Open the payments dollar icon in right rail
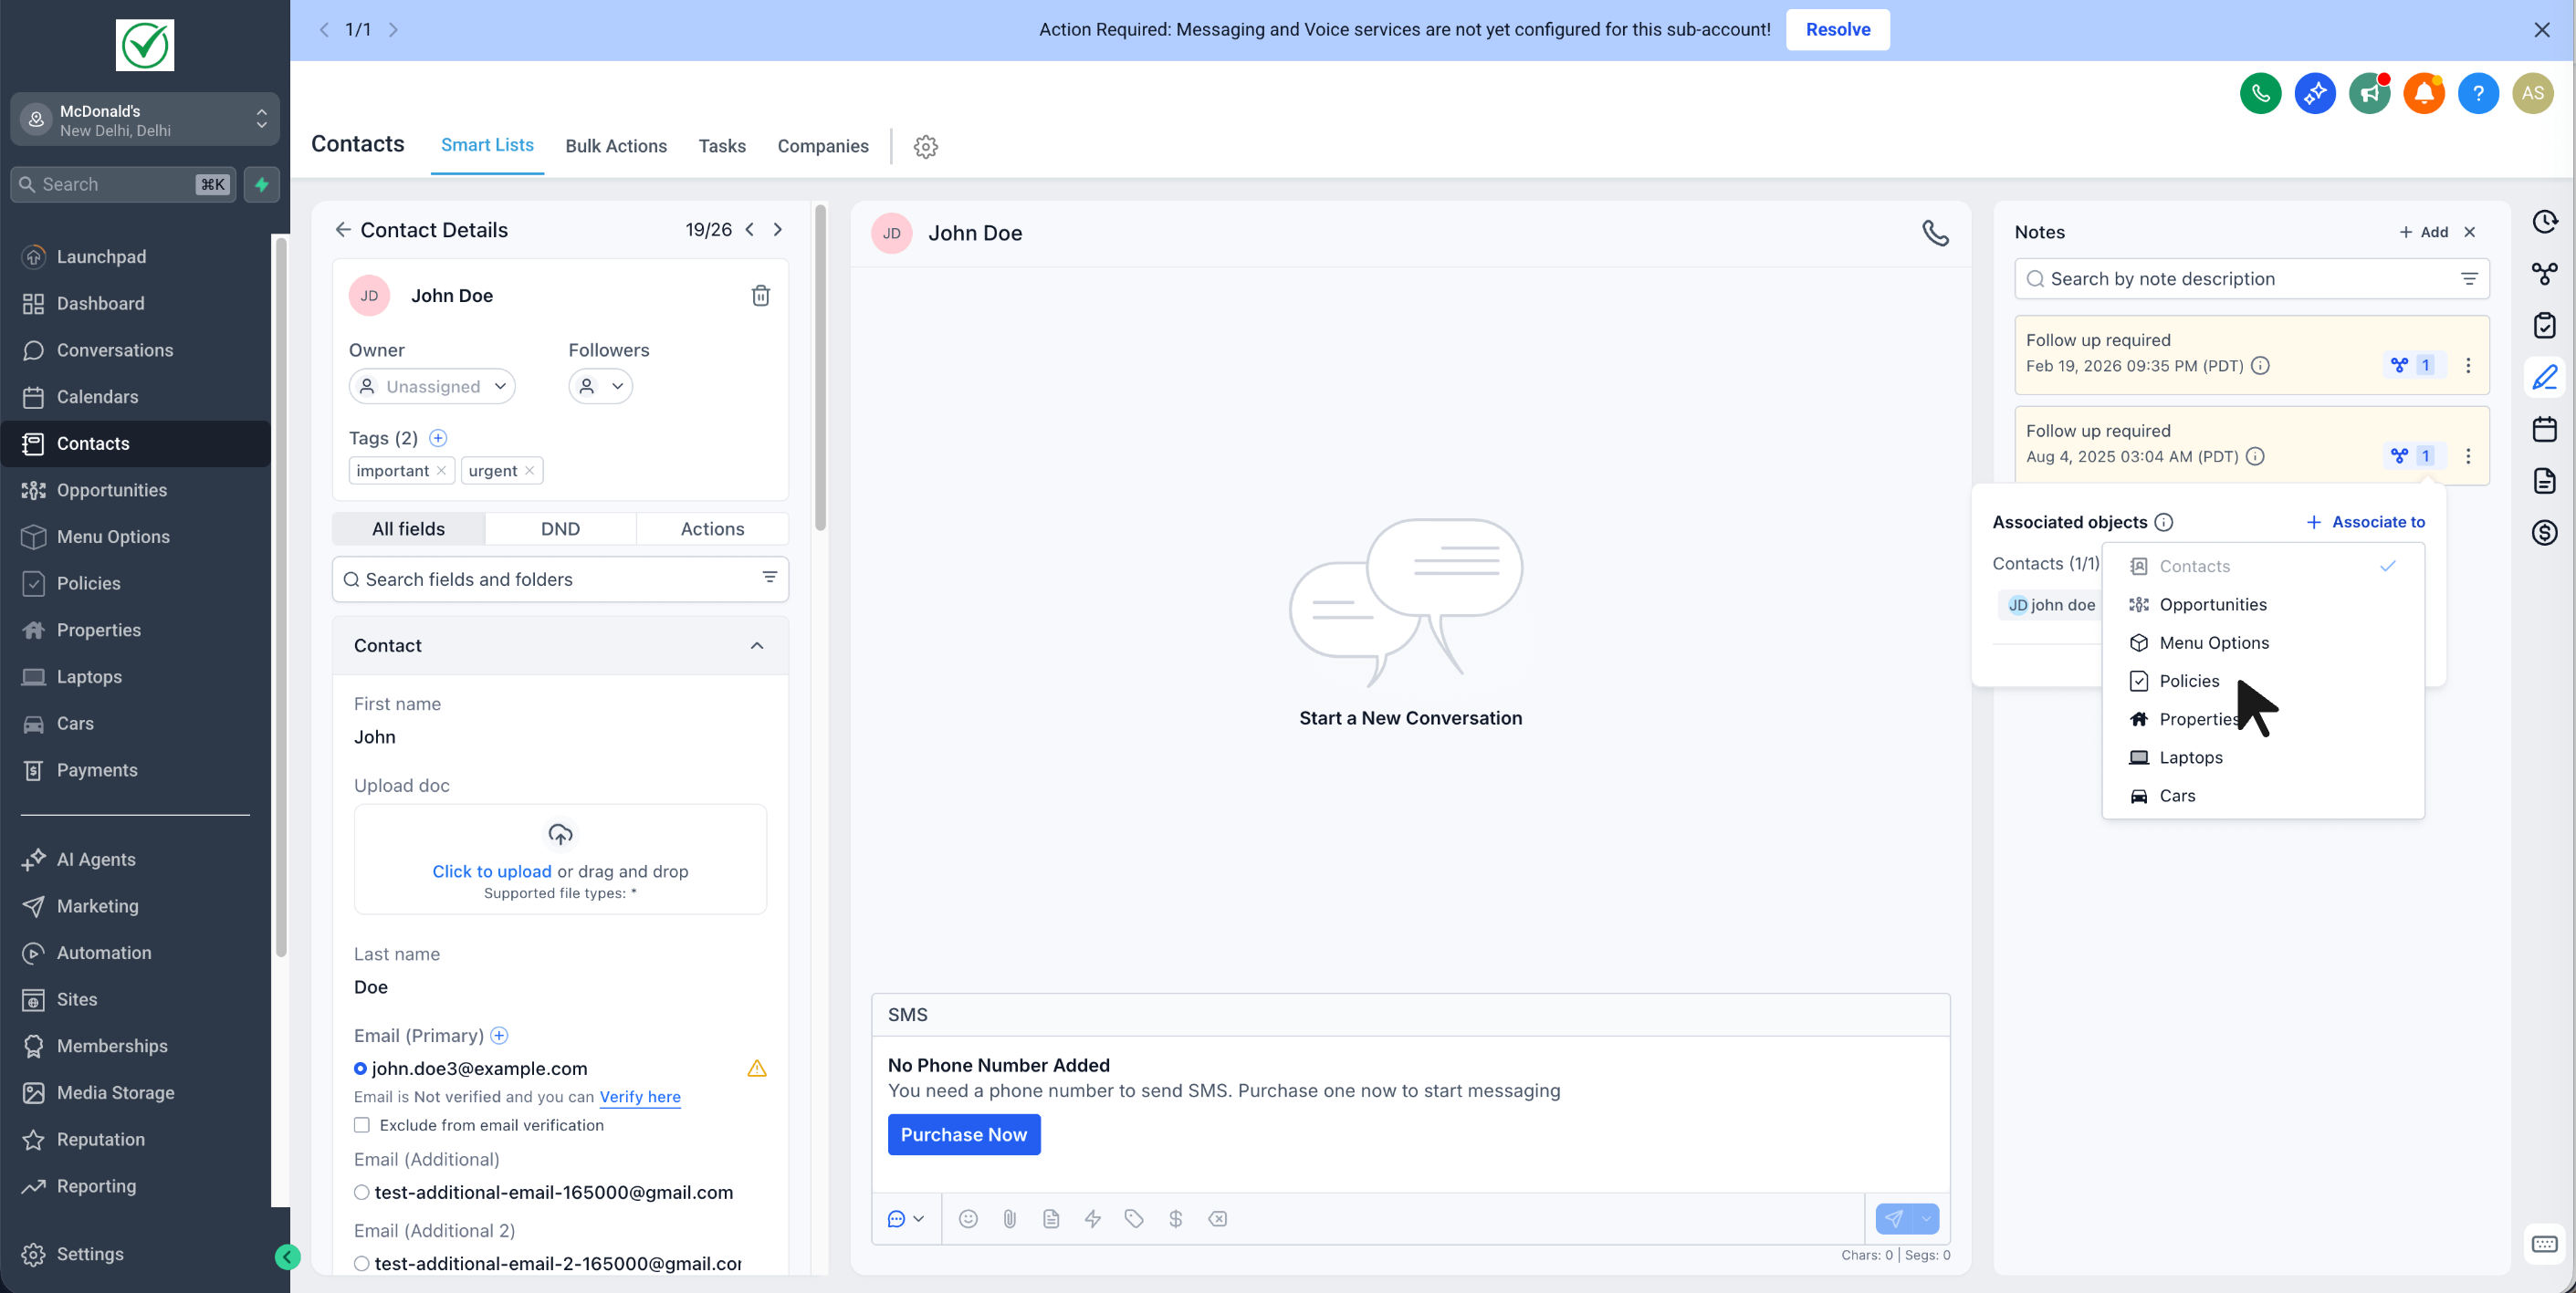2576x1293 pixels. pyautogui.click(x=2544, y=533)
